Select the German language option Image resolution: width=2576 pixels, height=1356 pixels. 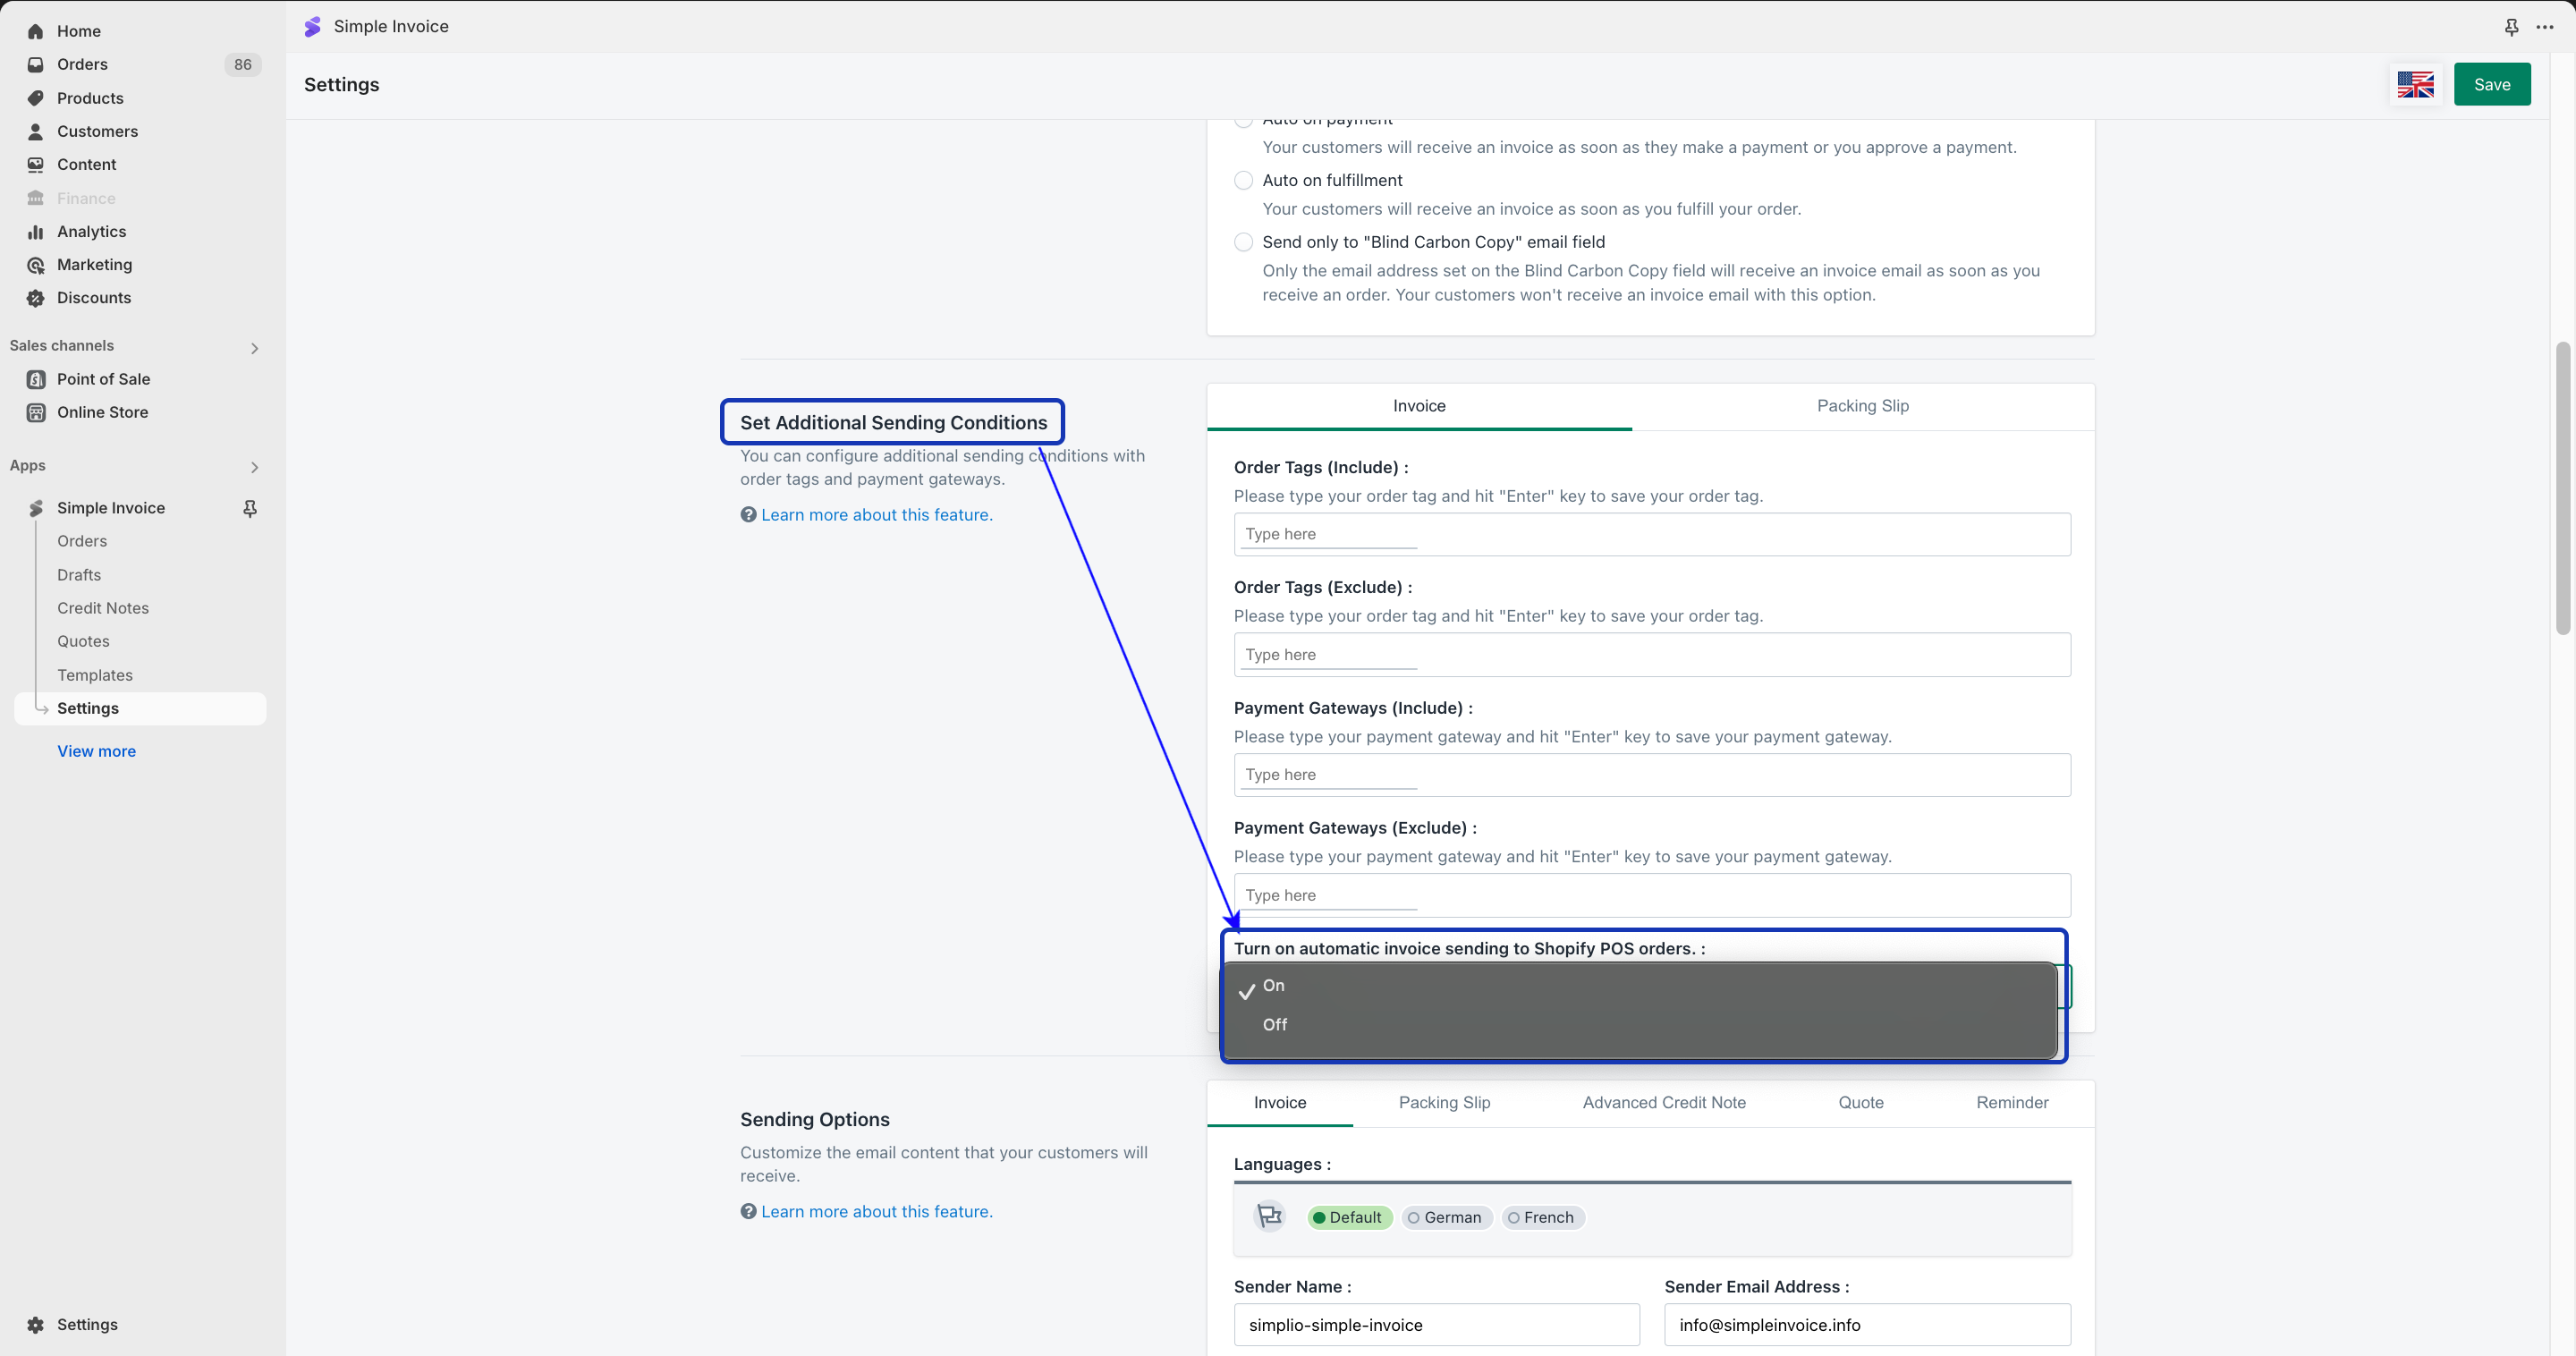pyautogui.click(x=1446, y=1217)
